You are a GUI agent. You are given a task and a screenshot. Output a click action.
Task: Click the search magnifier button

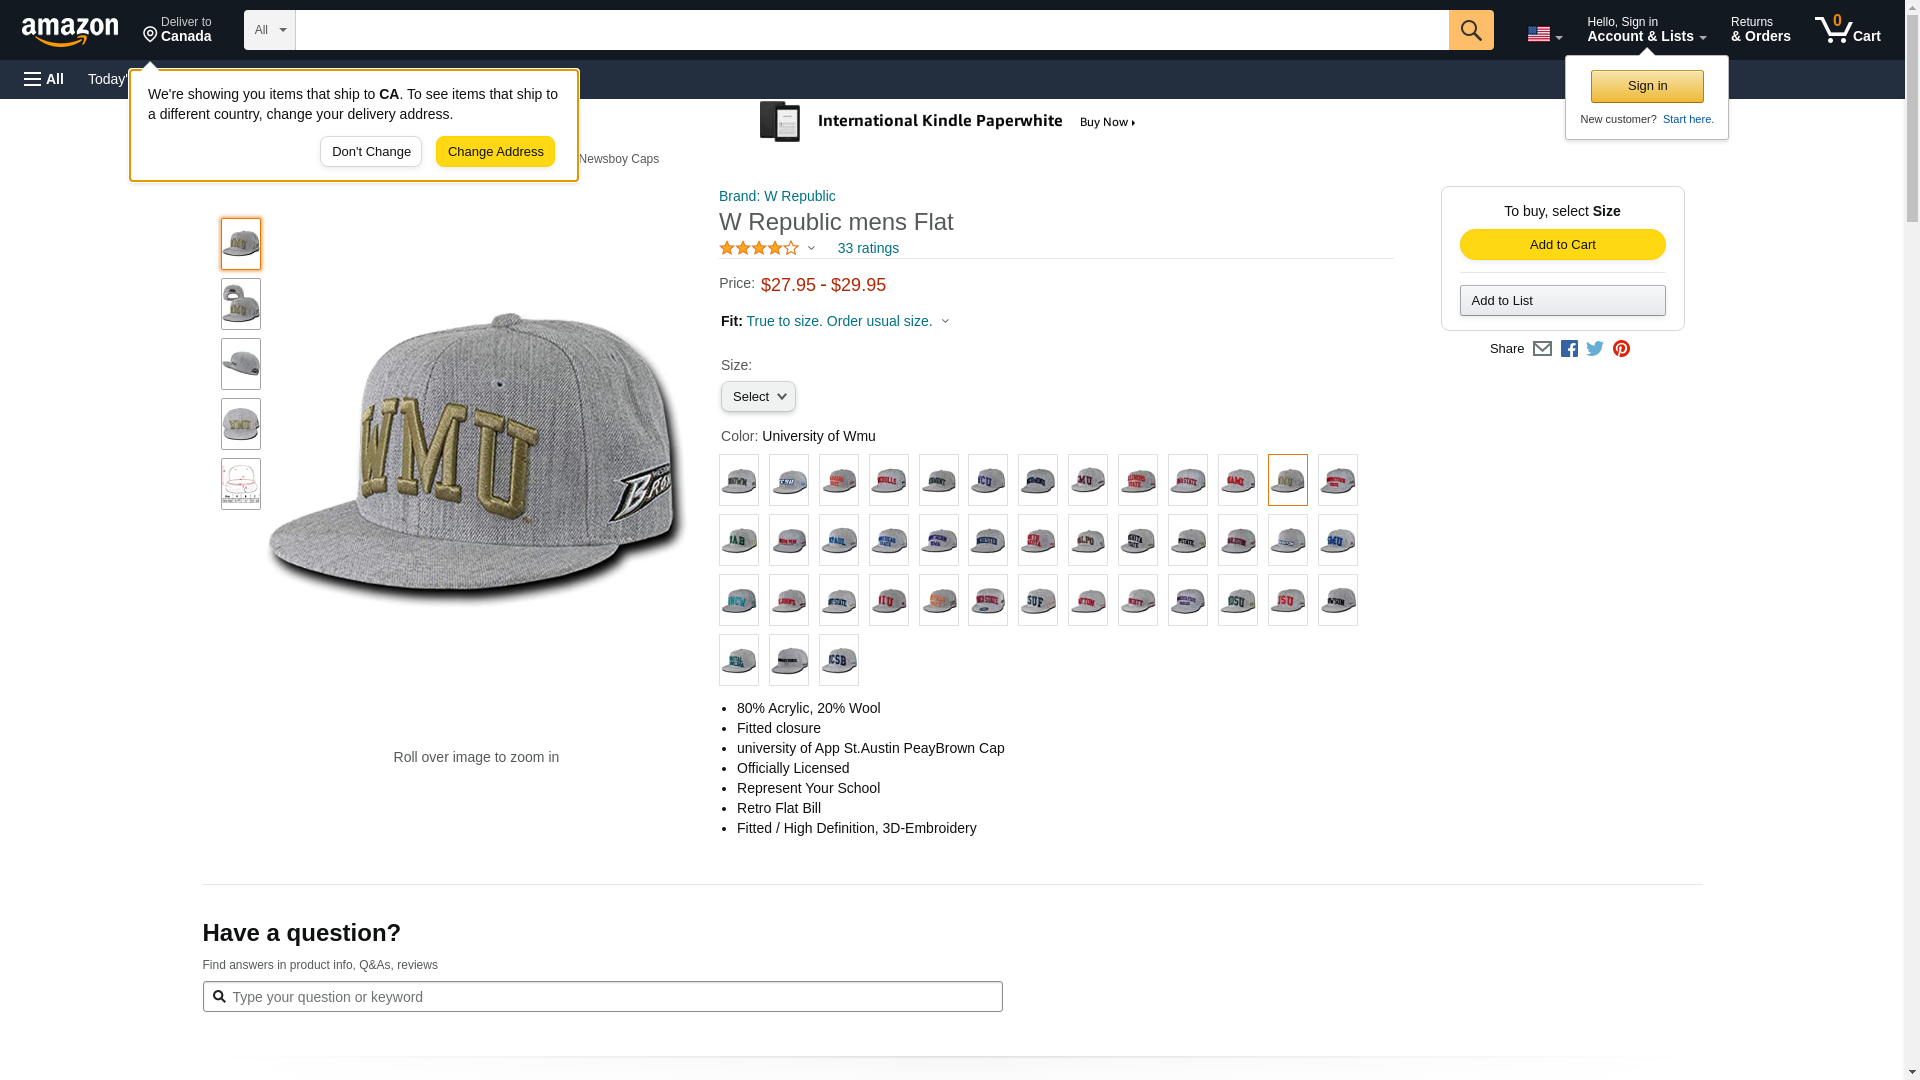[1470, 30]
